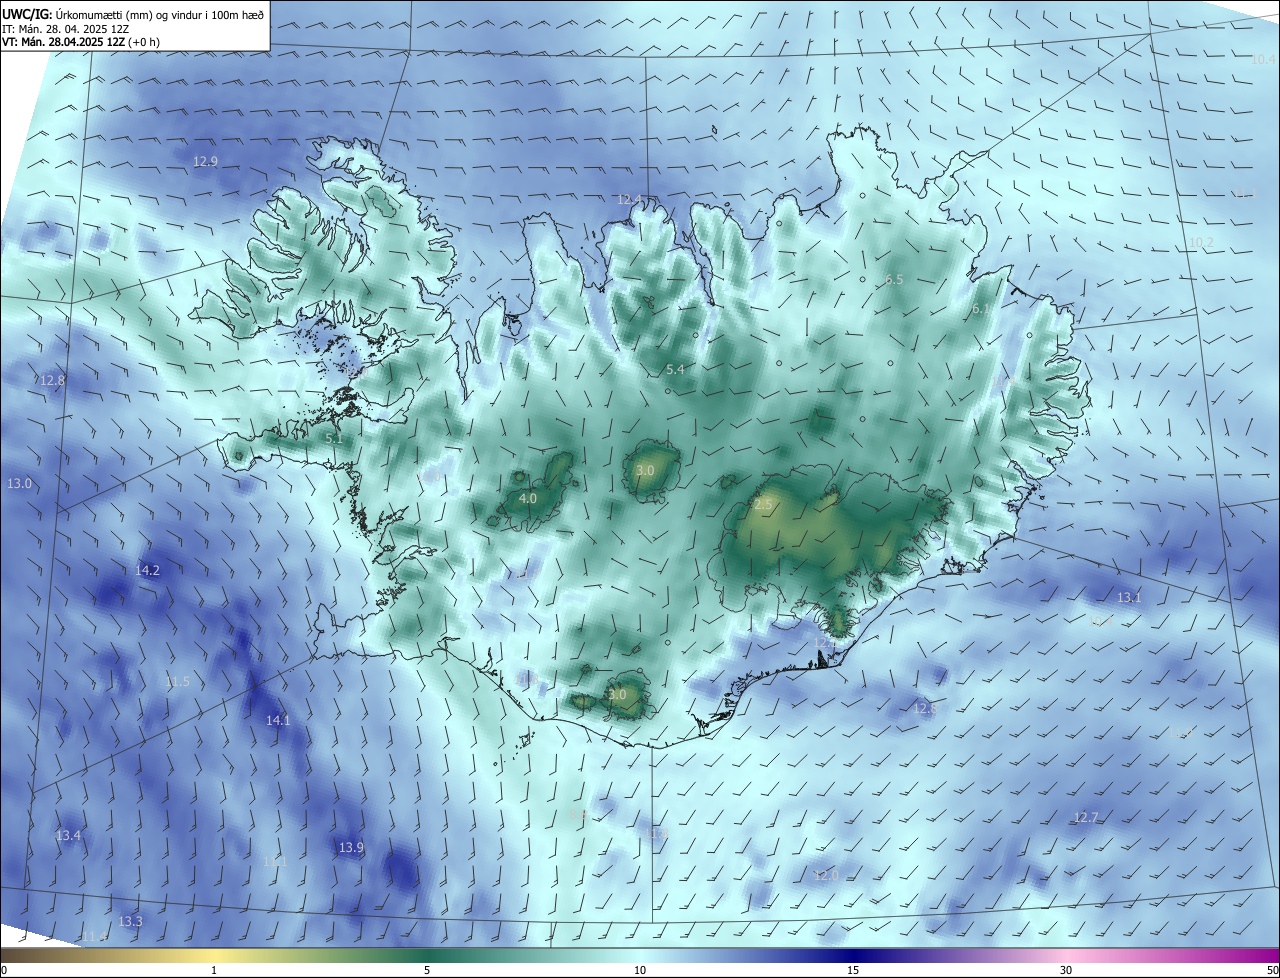Click the "IT: Mán. 28. 04. 2025 12Z" line
Image resolution: width=1280 pixels, height=978 pixels.
(66, 28)
